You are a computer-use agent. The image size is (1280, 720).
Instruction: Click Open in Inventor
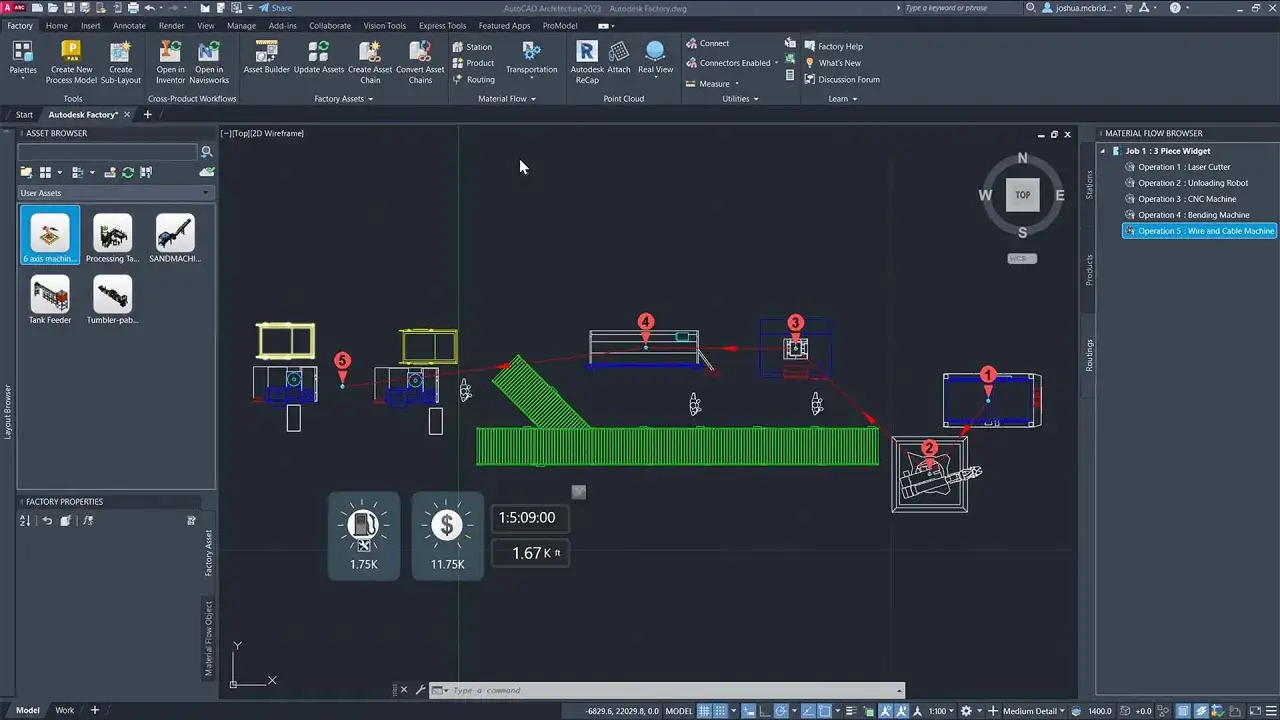[170, 62]
